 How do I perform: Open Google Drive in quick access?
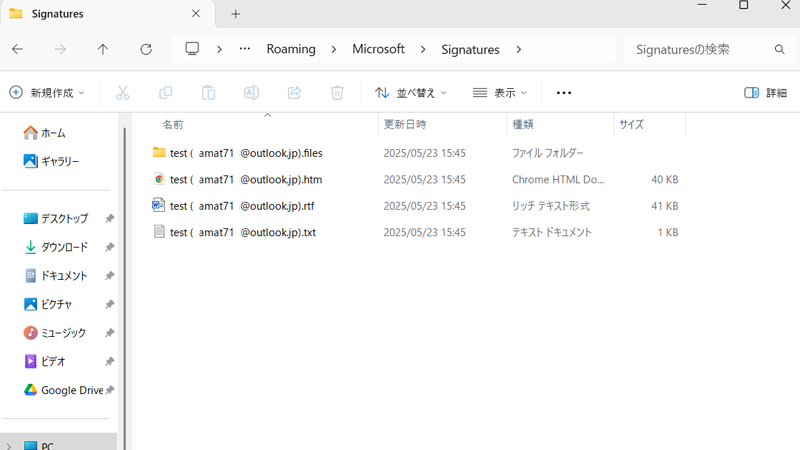click(x=63, y=390)
